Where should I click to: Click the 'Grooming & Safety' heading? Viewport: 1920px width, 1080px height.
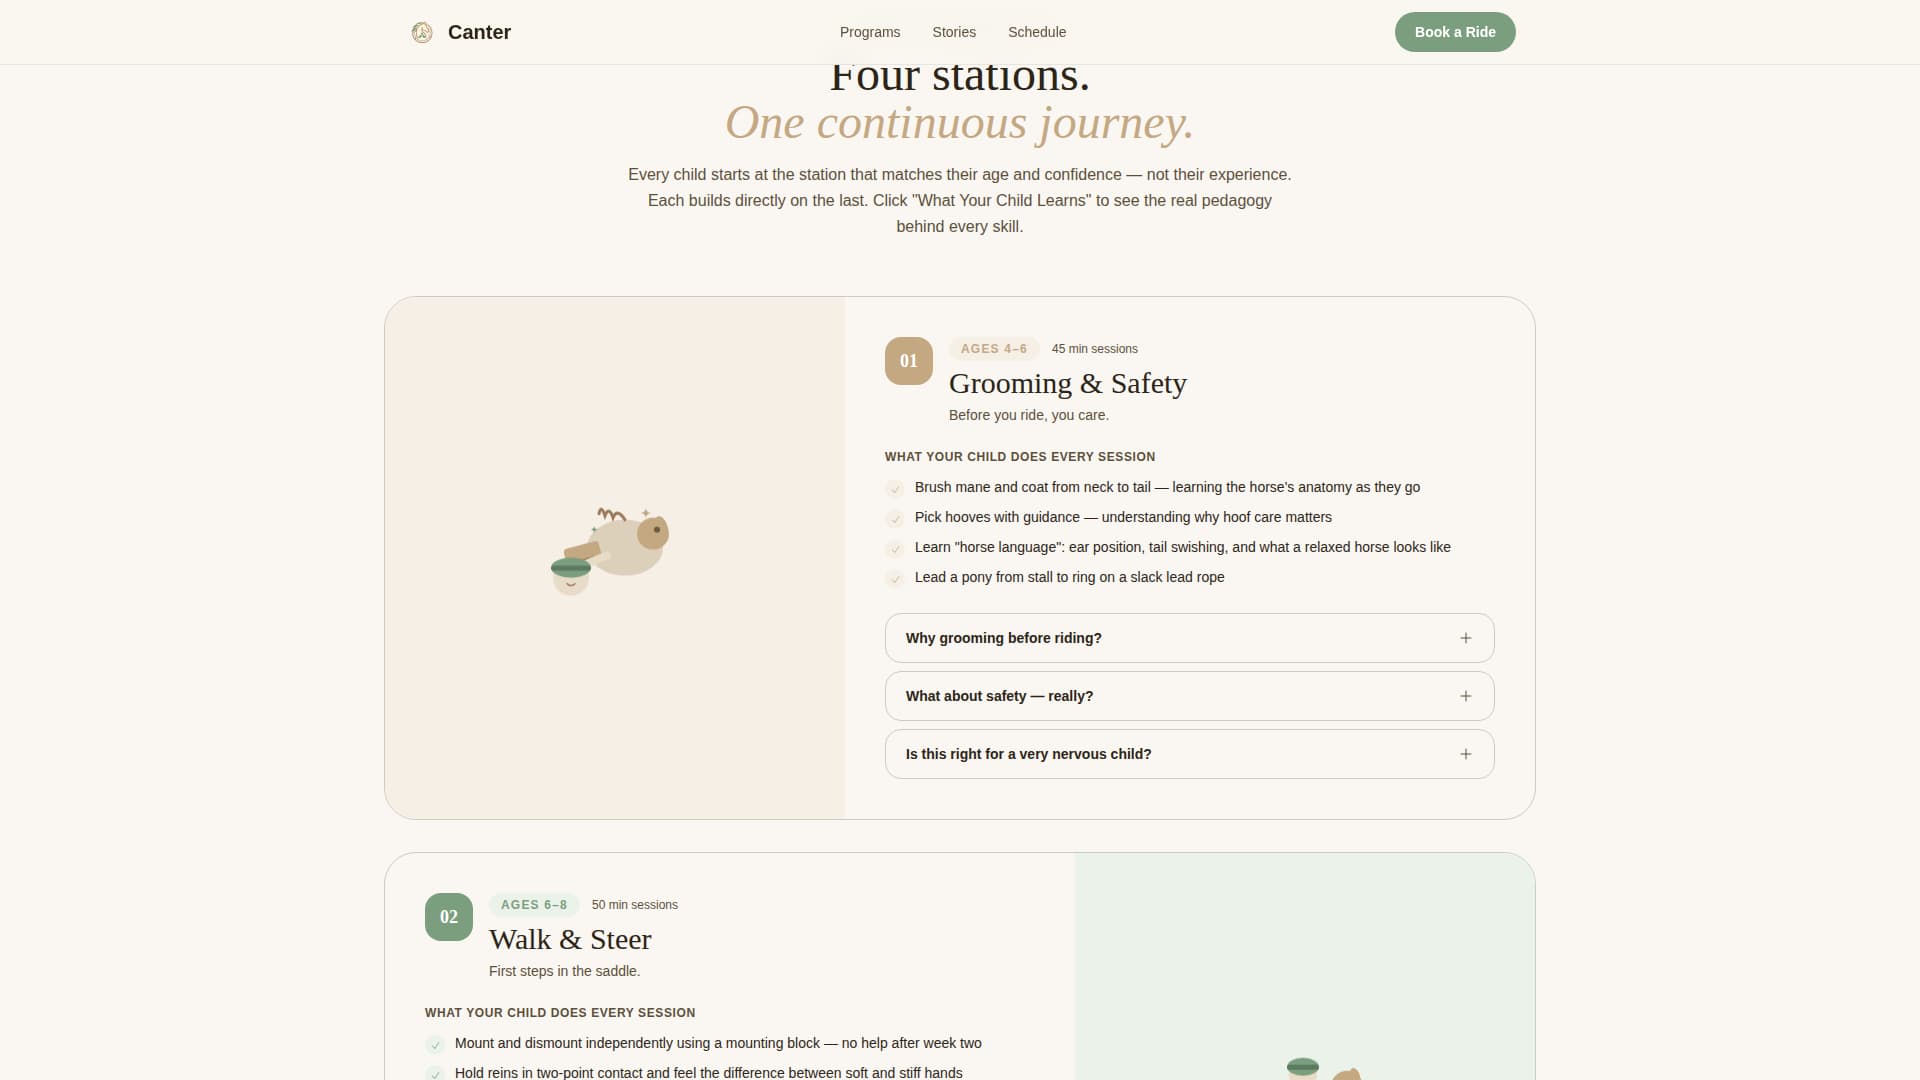[1068, 383]
